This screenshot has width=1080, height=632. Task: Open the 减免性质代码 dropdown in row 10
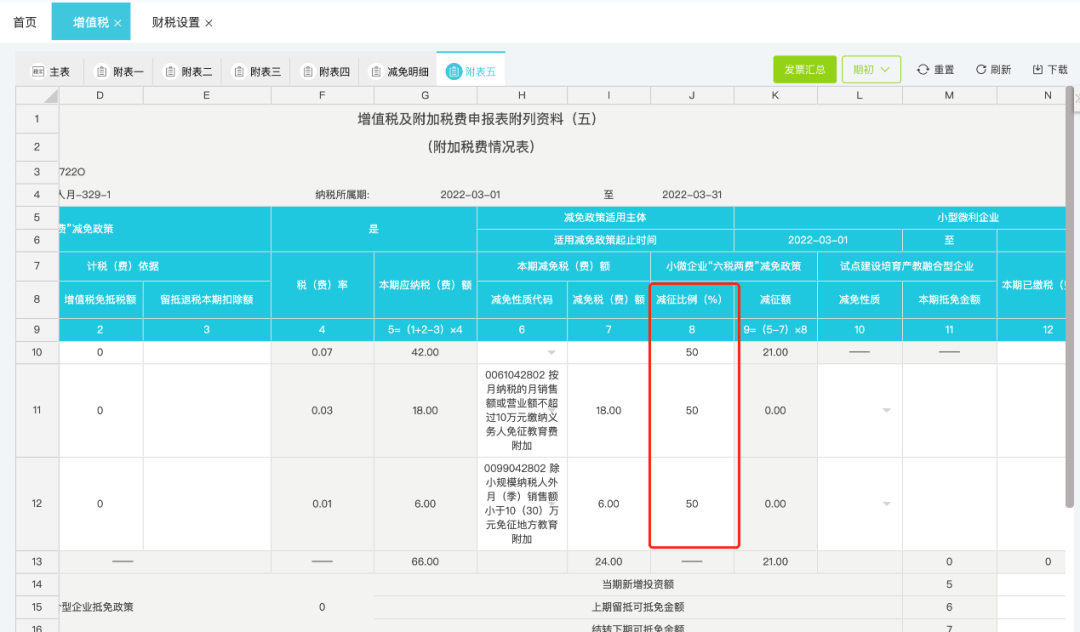551,352
